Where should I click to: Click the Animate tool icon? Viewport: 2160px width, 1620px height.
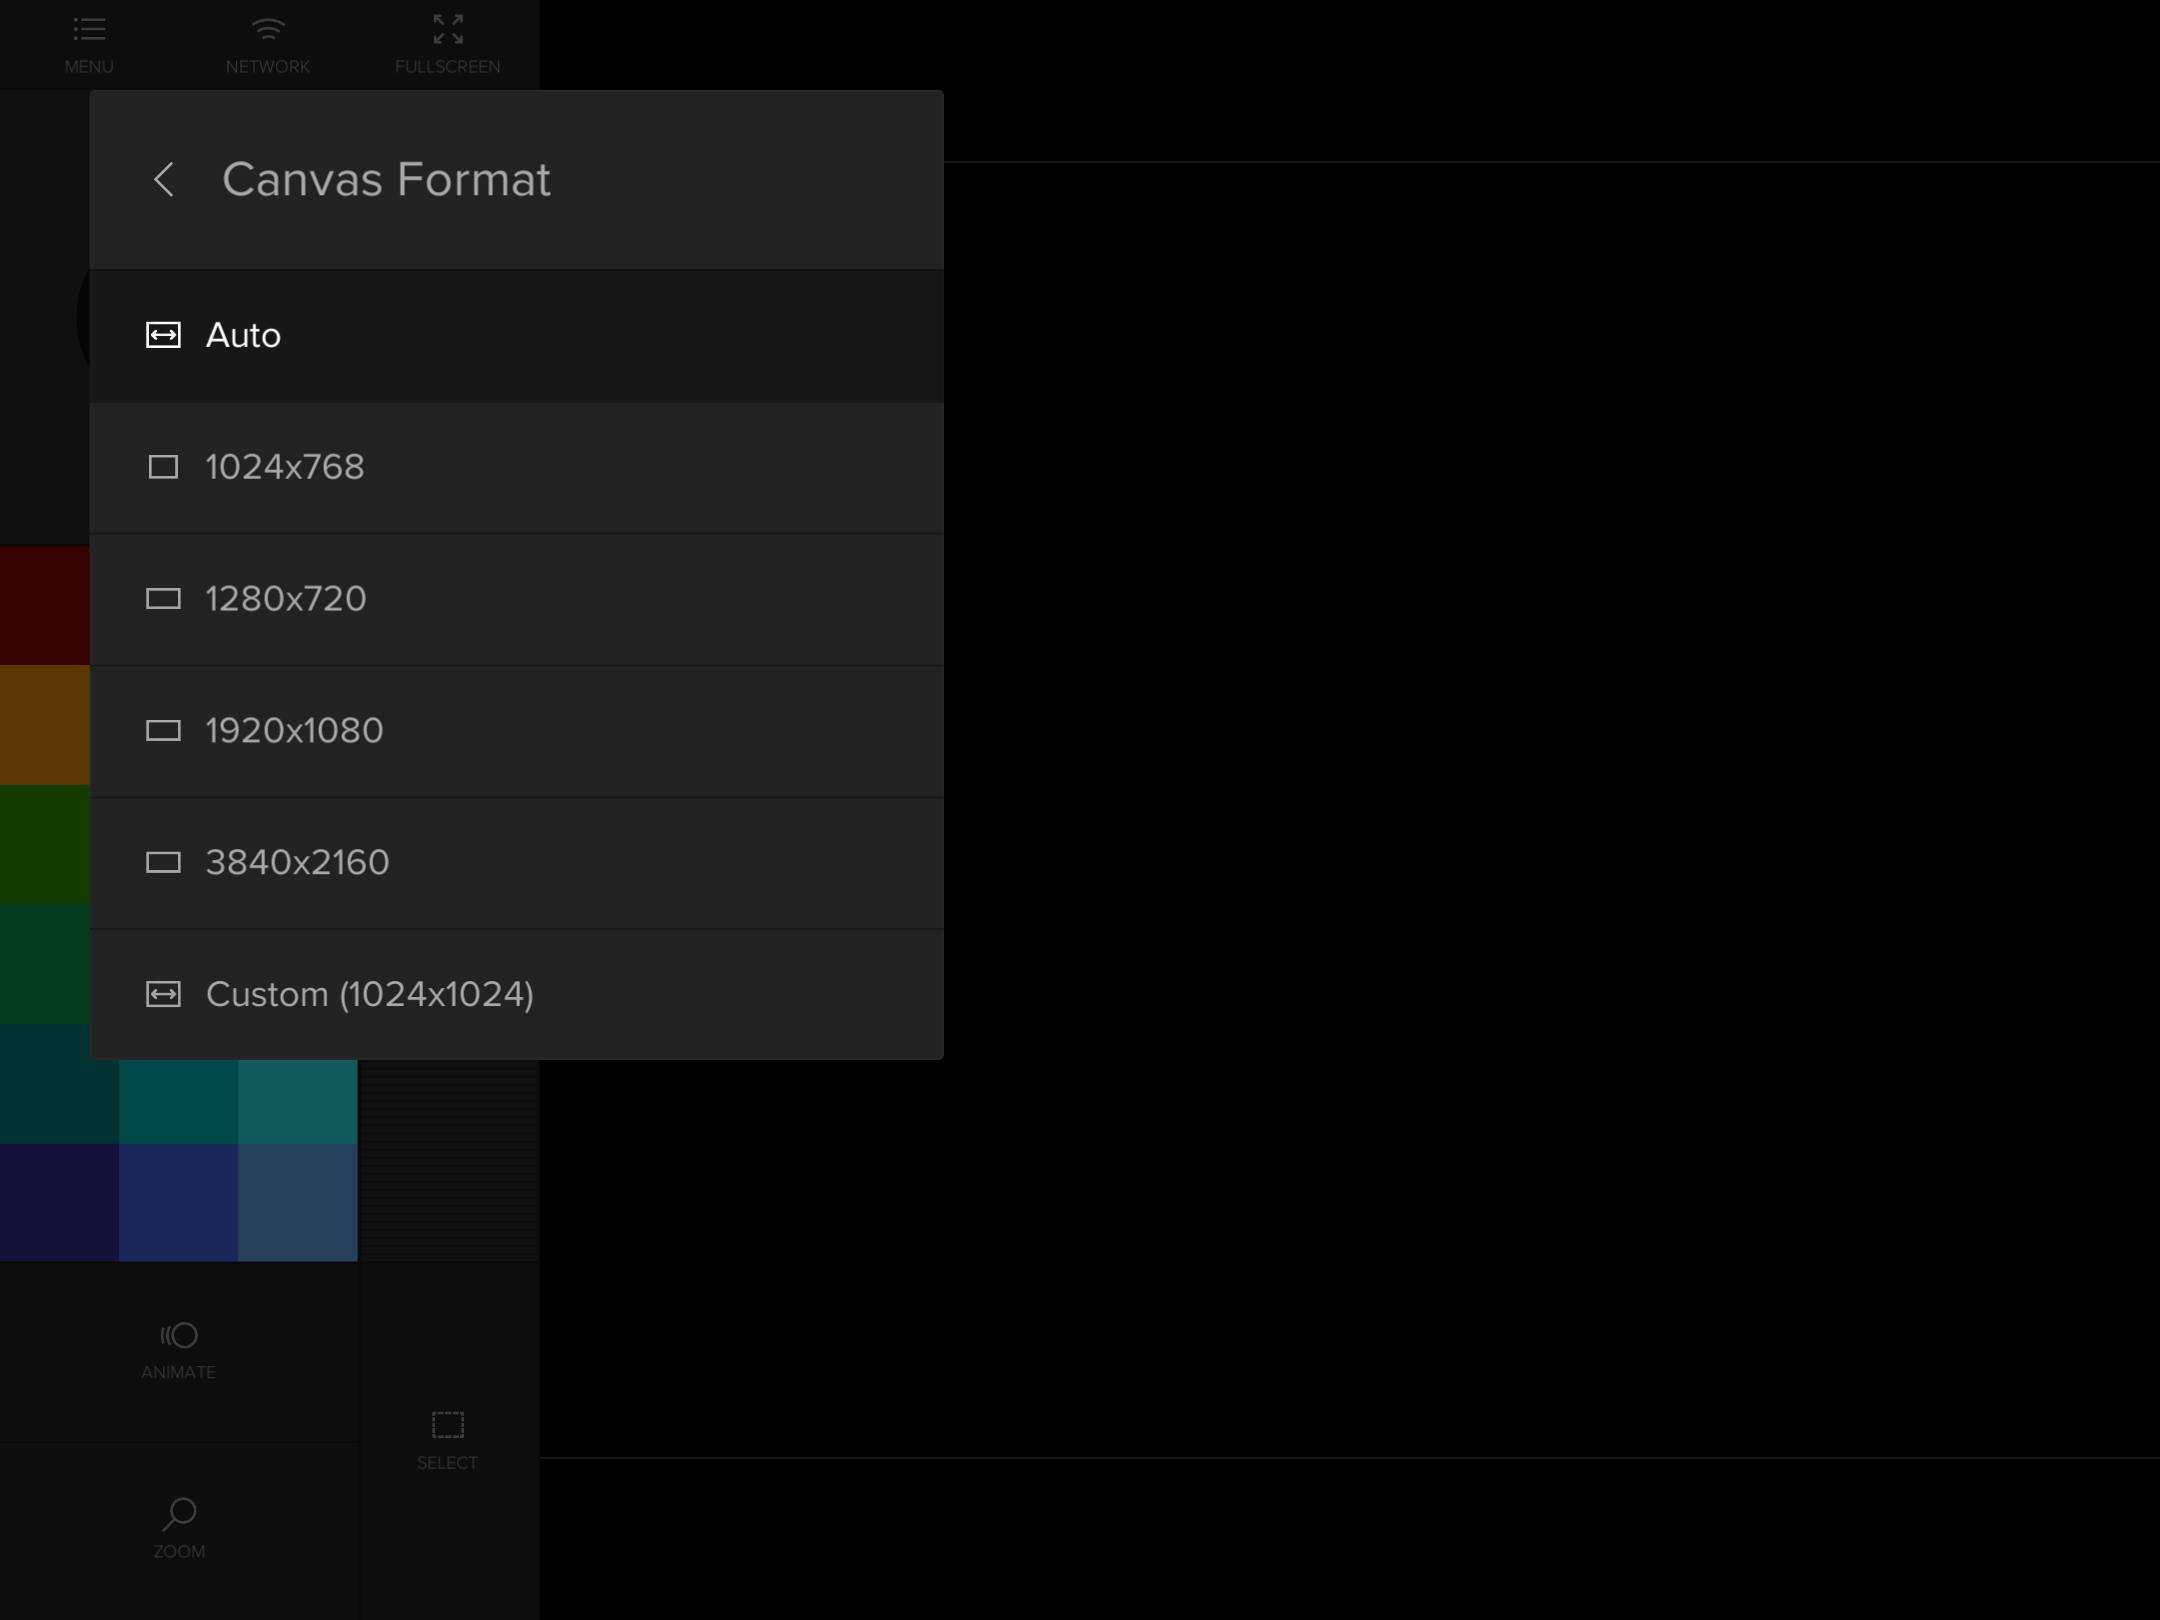(179, 1335)
